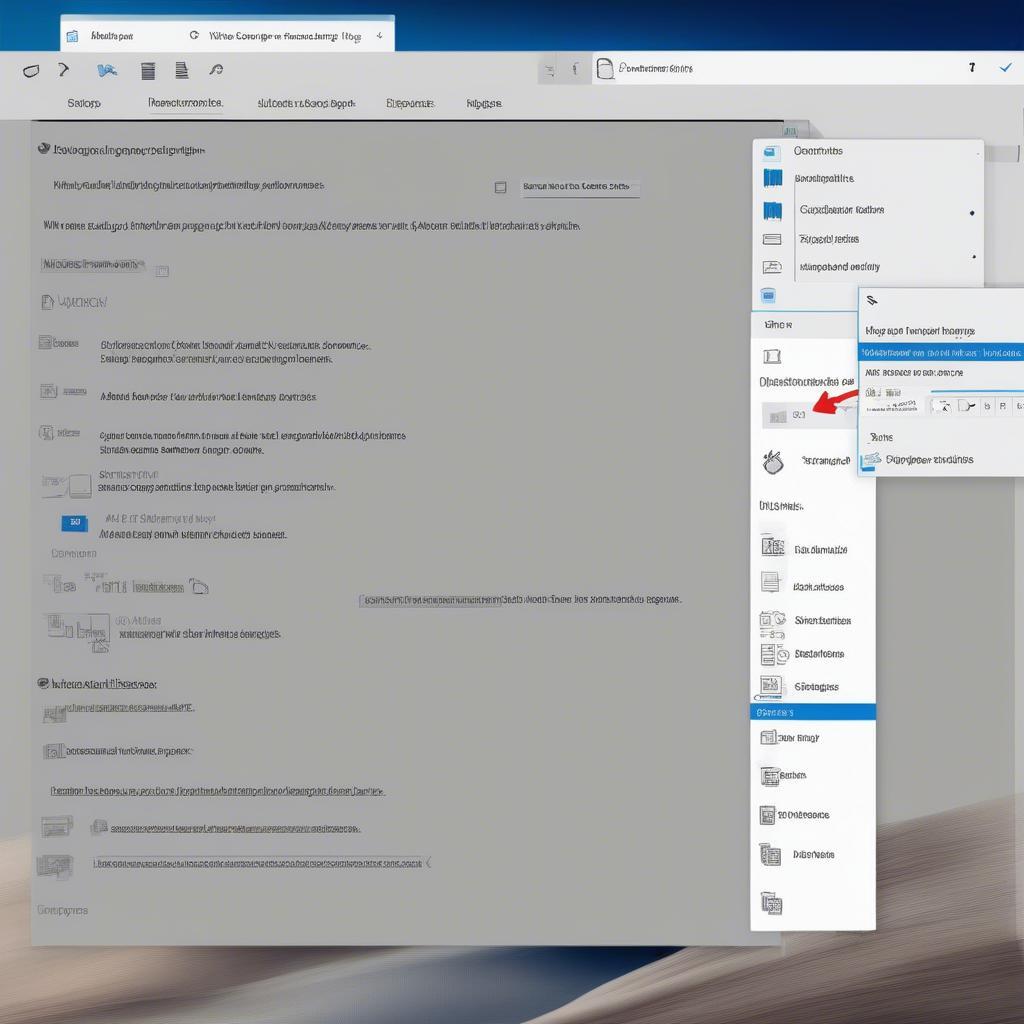This screenshot has width=1024, height=1024.
Task: Click the long underlined link above the bottom rows
Action: (217, 791)
